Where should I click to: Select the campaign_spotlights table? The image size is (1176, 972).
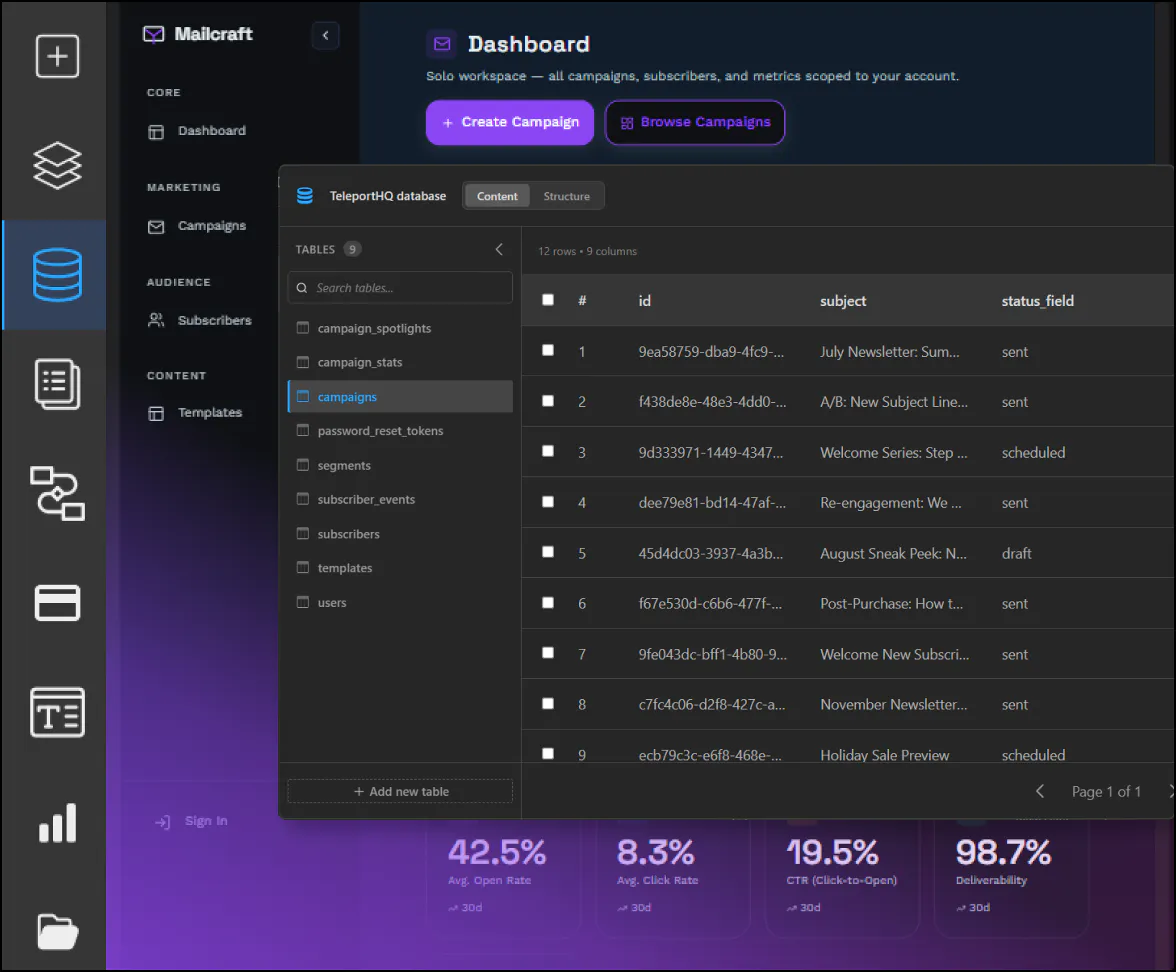click(x=400, y=328)
